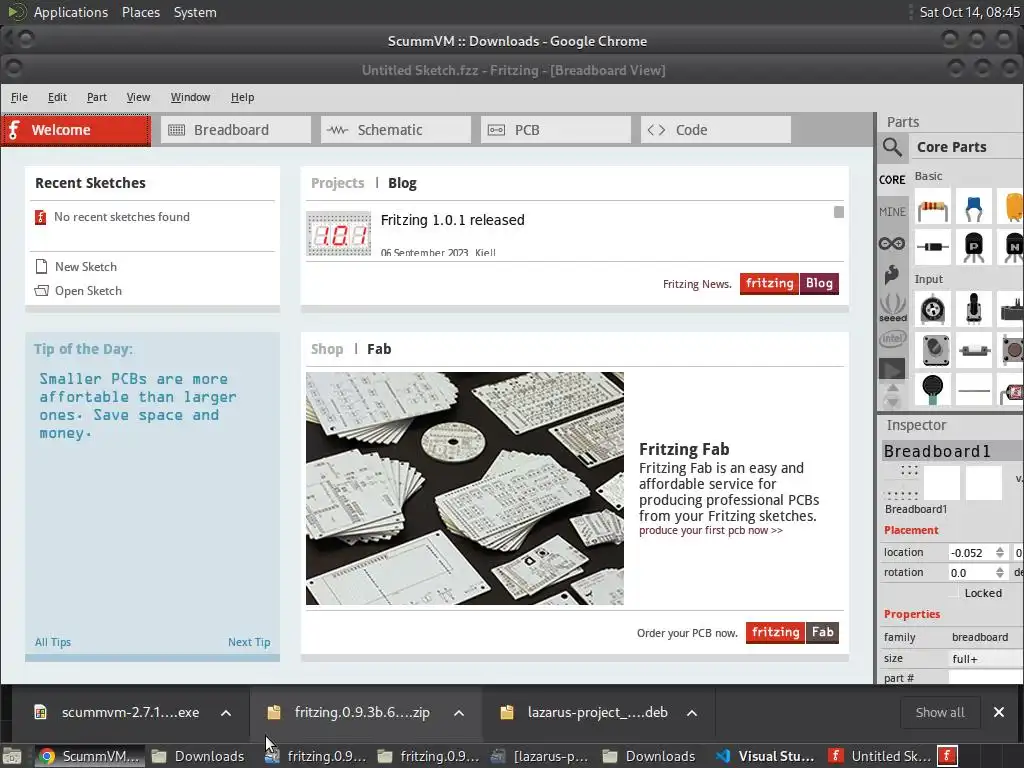Click the New Sketch link
The height and width of the screenshot is (768, 1024).
pyautogui.click(x=86, y=266)
